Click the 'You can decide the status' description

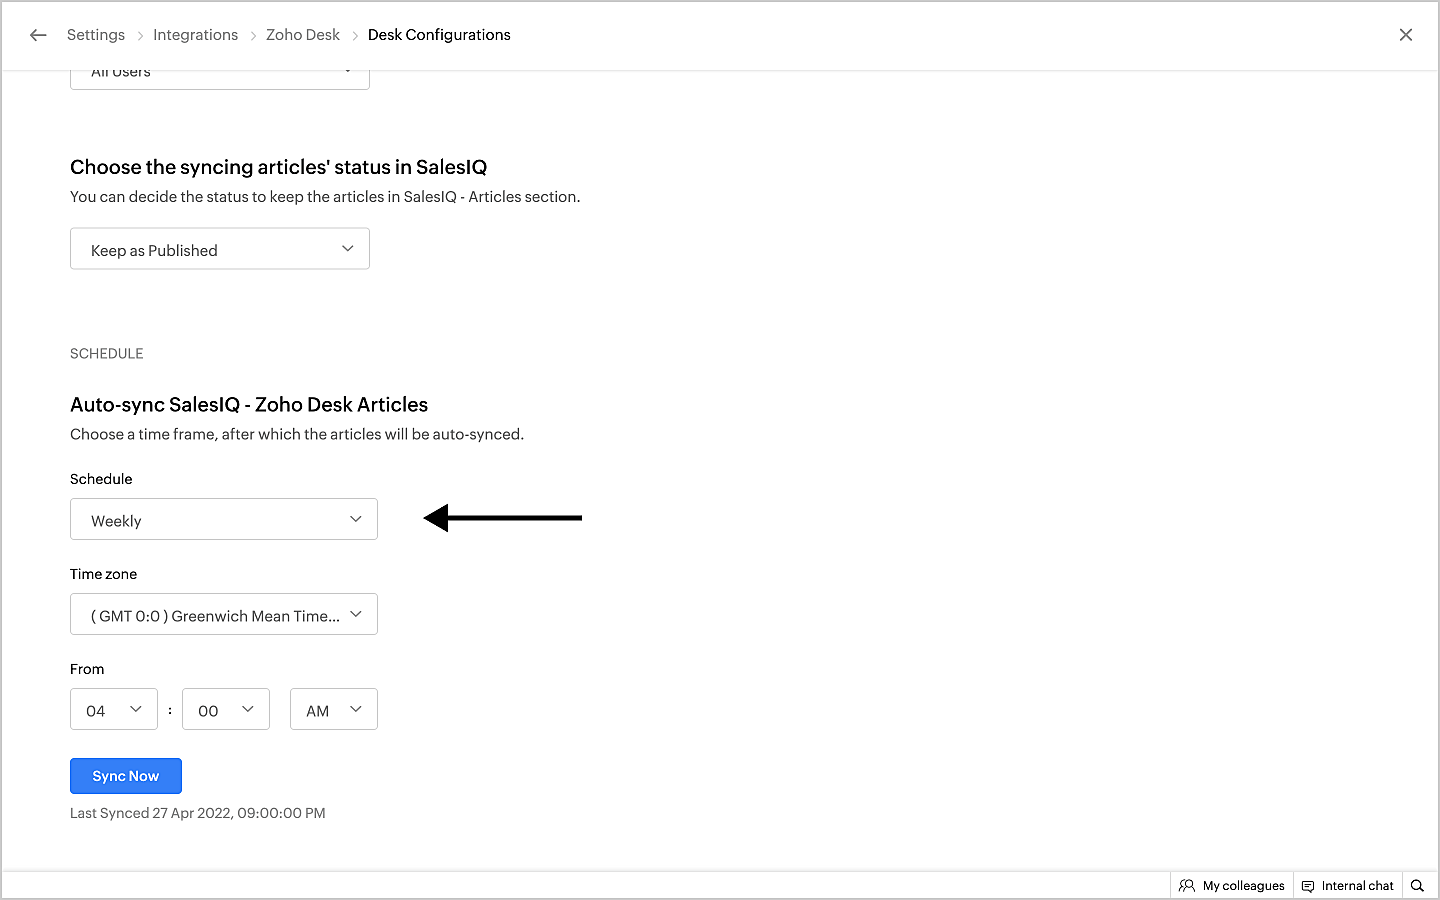coord(325,197)
